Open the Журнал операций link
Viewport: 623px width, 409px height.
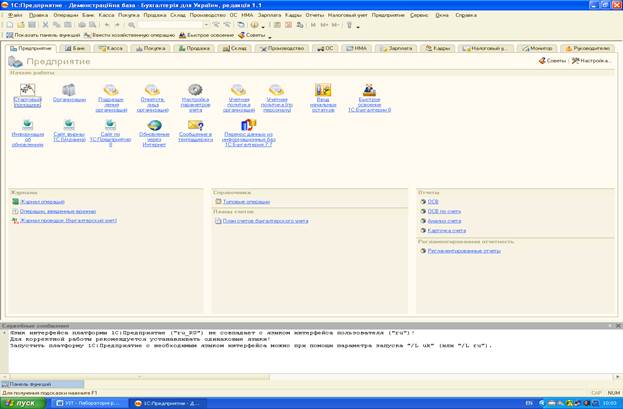pos(43,202)
